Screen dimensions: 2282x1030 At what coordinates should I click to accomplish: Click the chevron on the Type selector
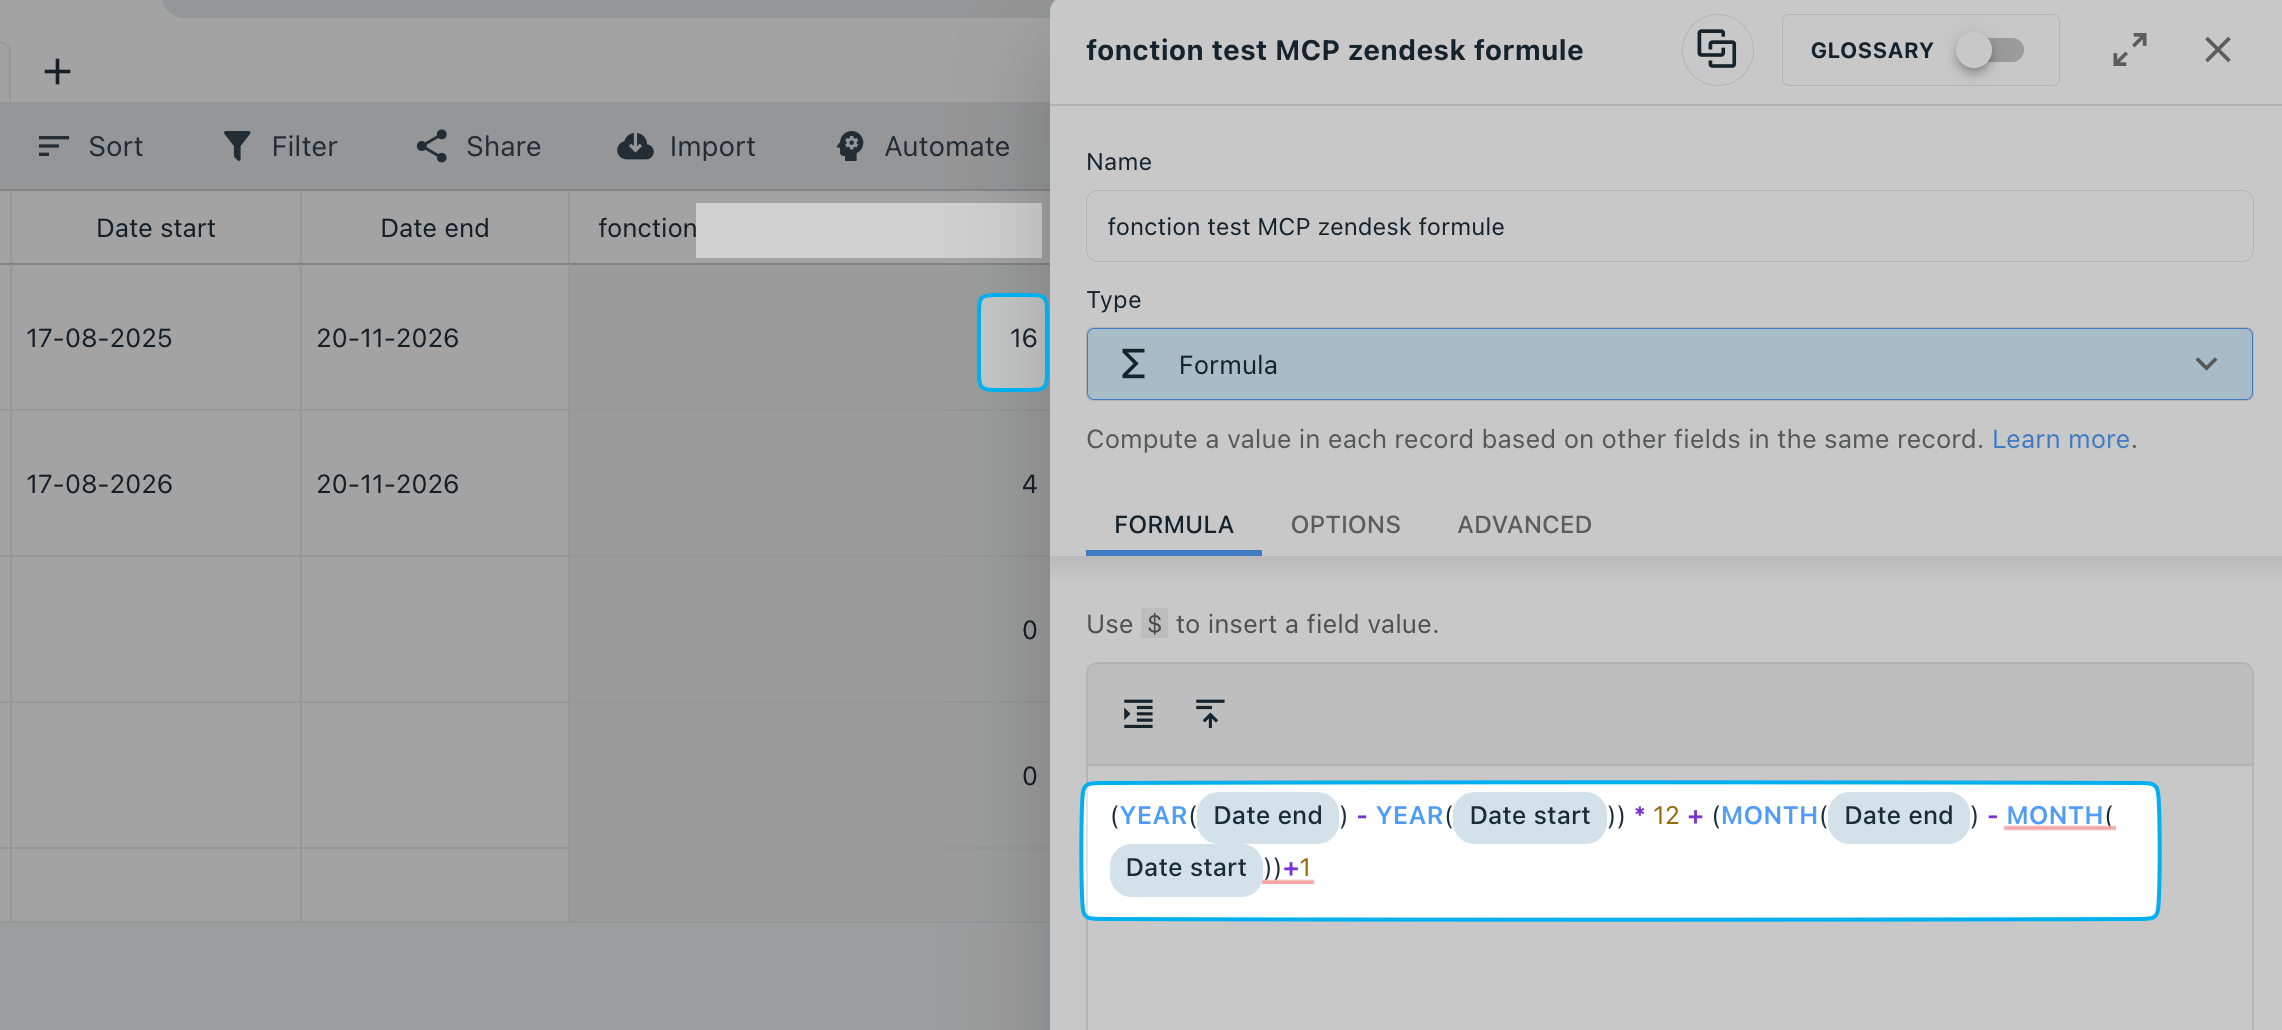point(2206,364)
